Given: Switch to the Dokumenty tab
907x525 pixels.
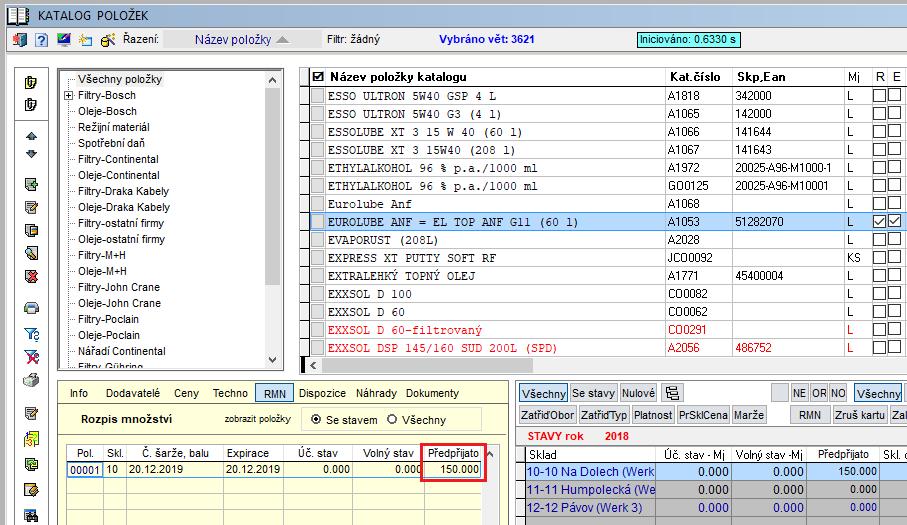Looking at the screenshot, I should 432,393.
